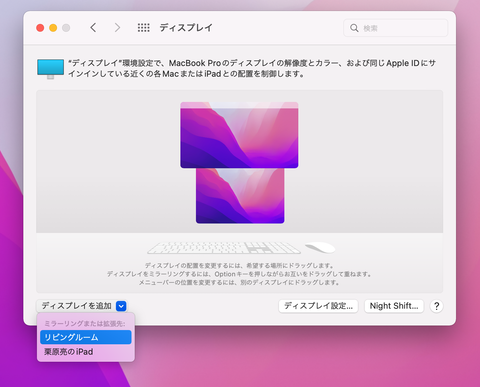Click the ミラーリングまたは拡張先 header text
This screenshot has height=387, width=480.
[85, 323]
